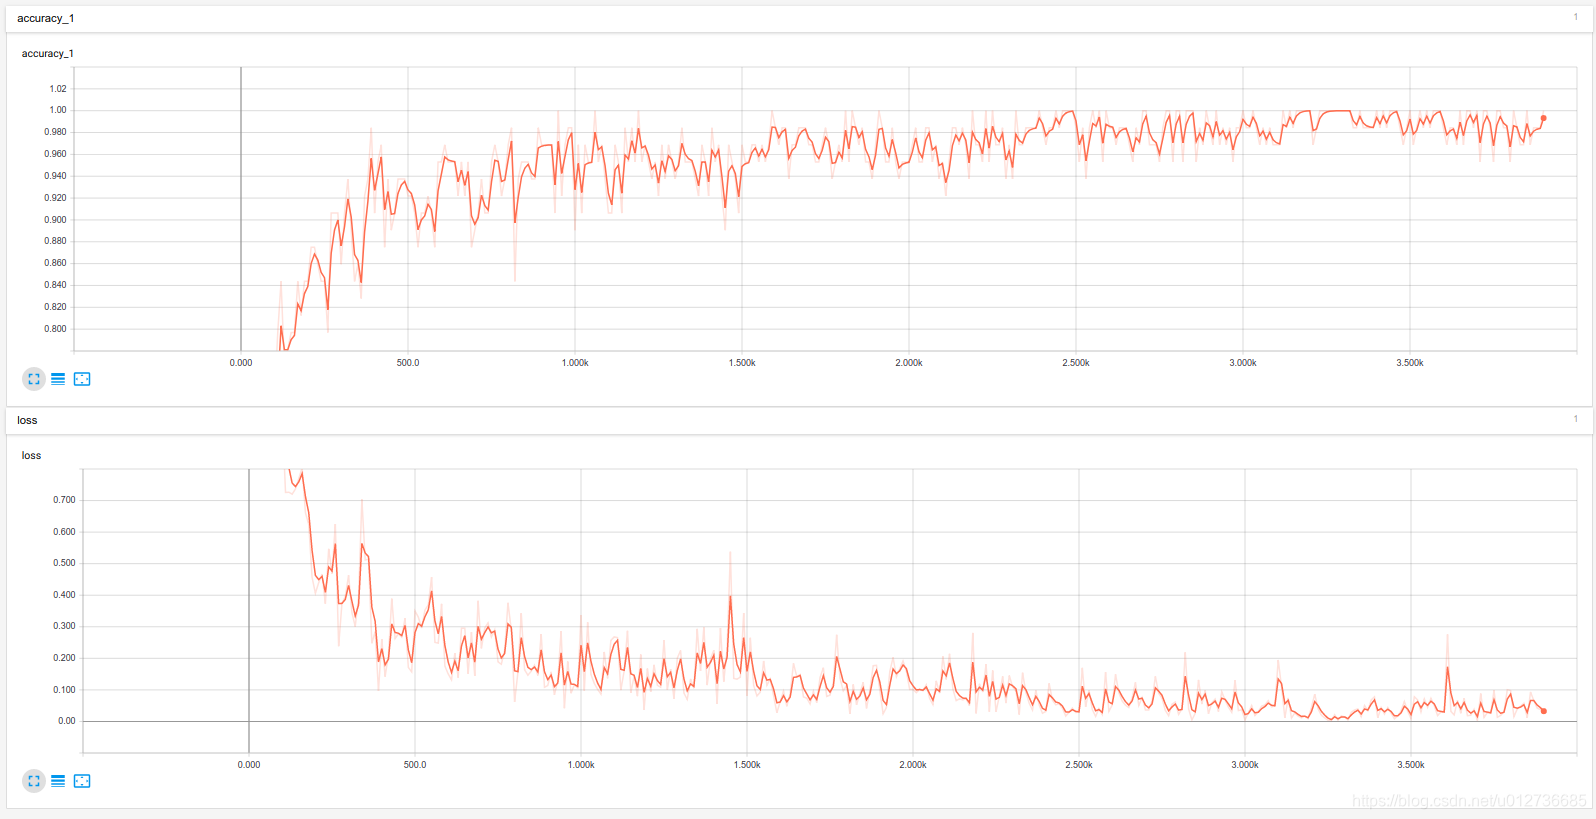Click the 0.960 y-axis label on the accuracy chart

55,154
